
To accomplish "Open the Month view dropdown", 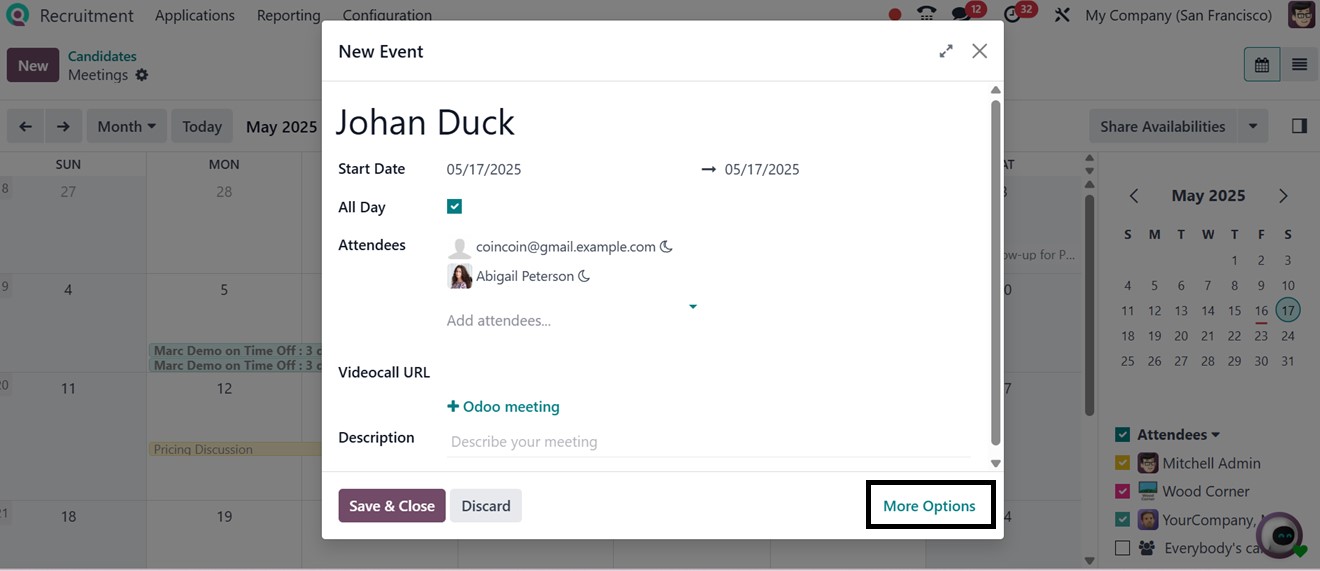I will click(x=127, y=126).
